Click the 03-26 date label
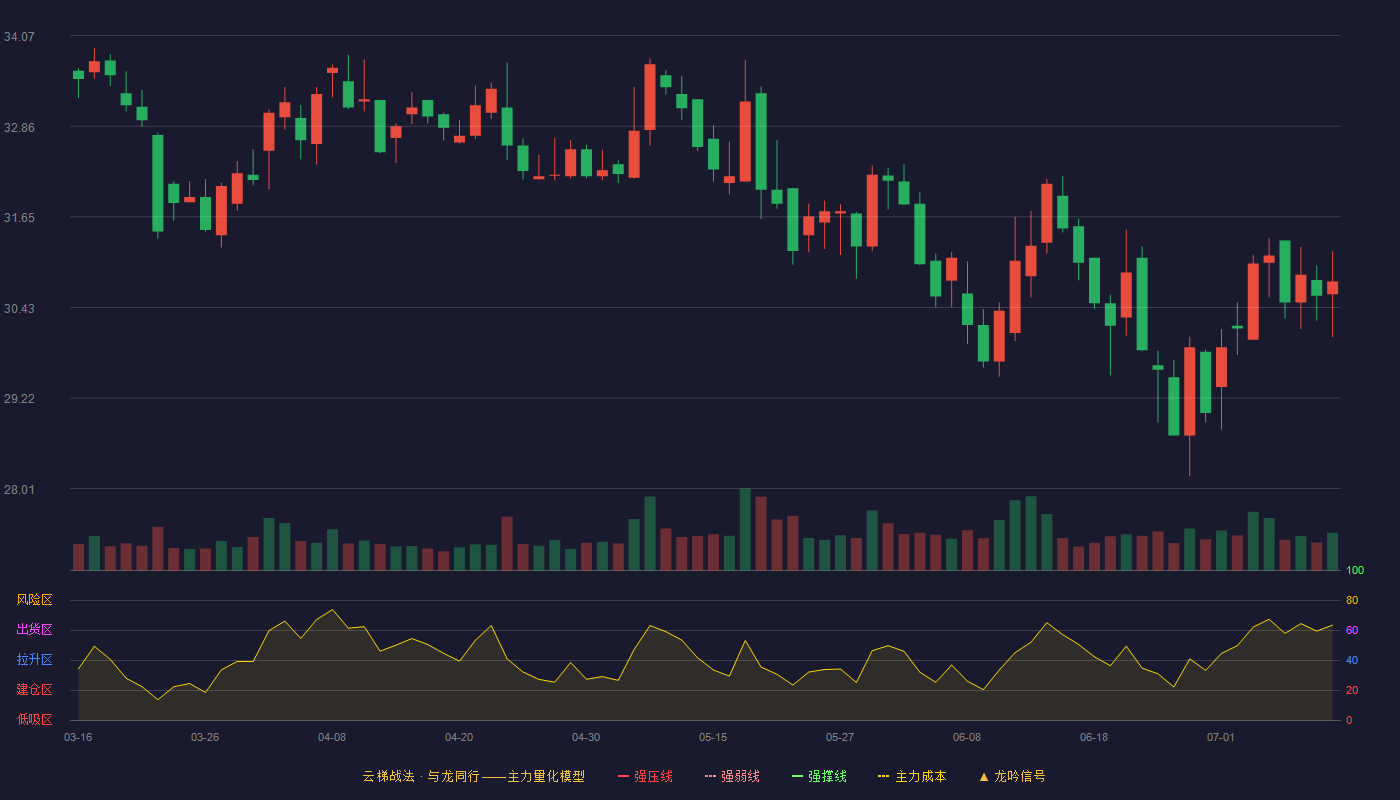The image size is (1400, 800). 205,737
